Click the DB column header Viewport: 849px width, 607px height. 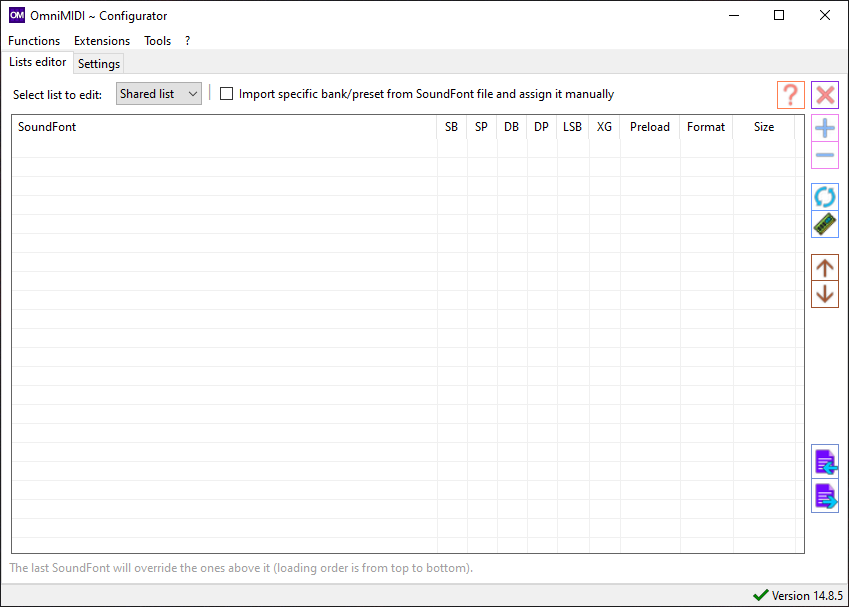click(512, 127)
